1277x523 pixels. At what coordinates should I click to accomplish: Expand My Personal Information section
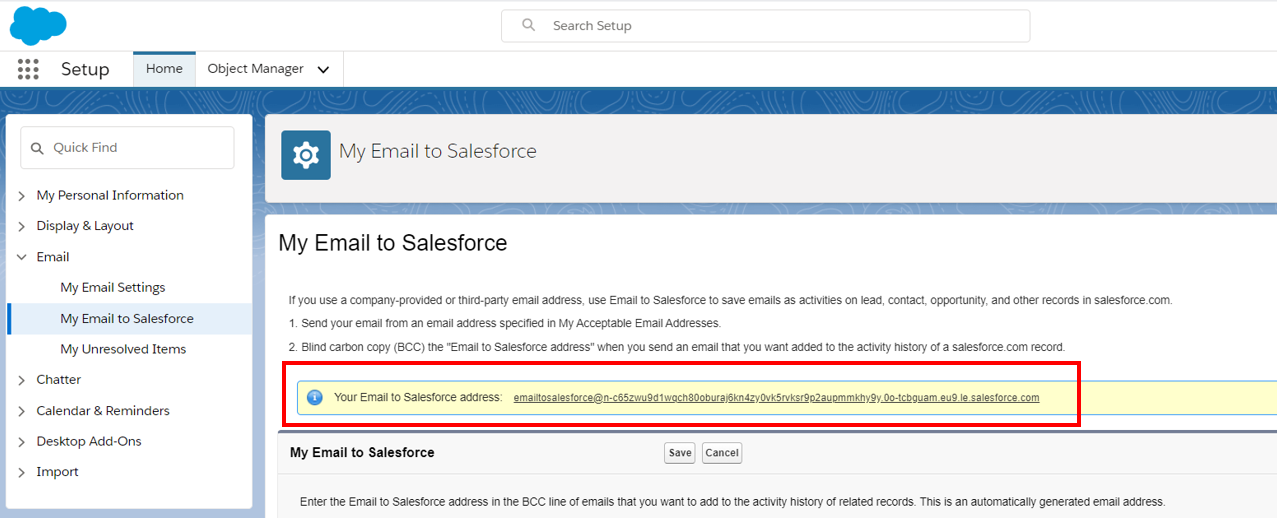pos(22,196)
